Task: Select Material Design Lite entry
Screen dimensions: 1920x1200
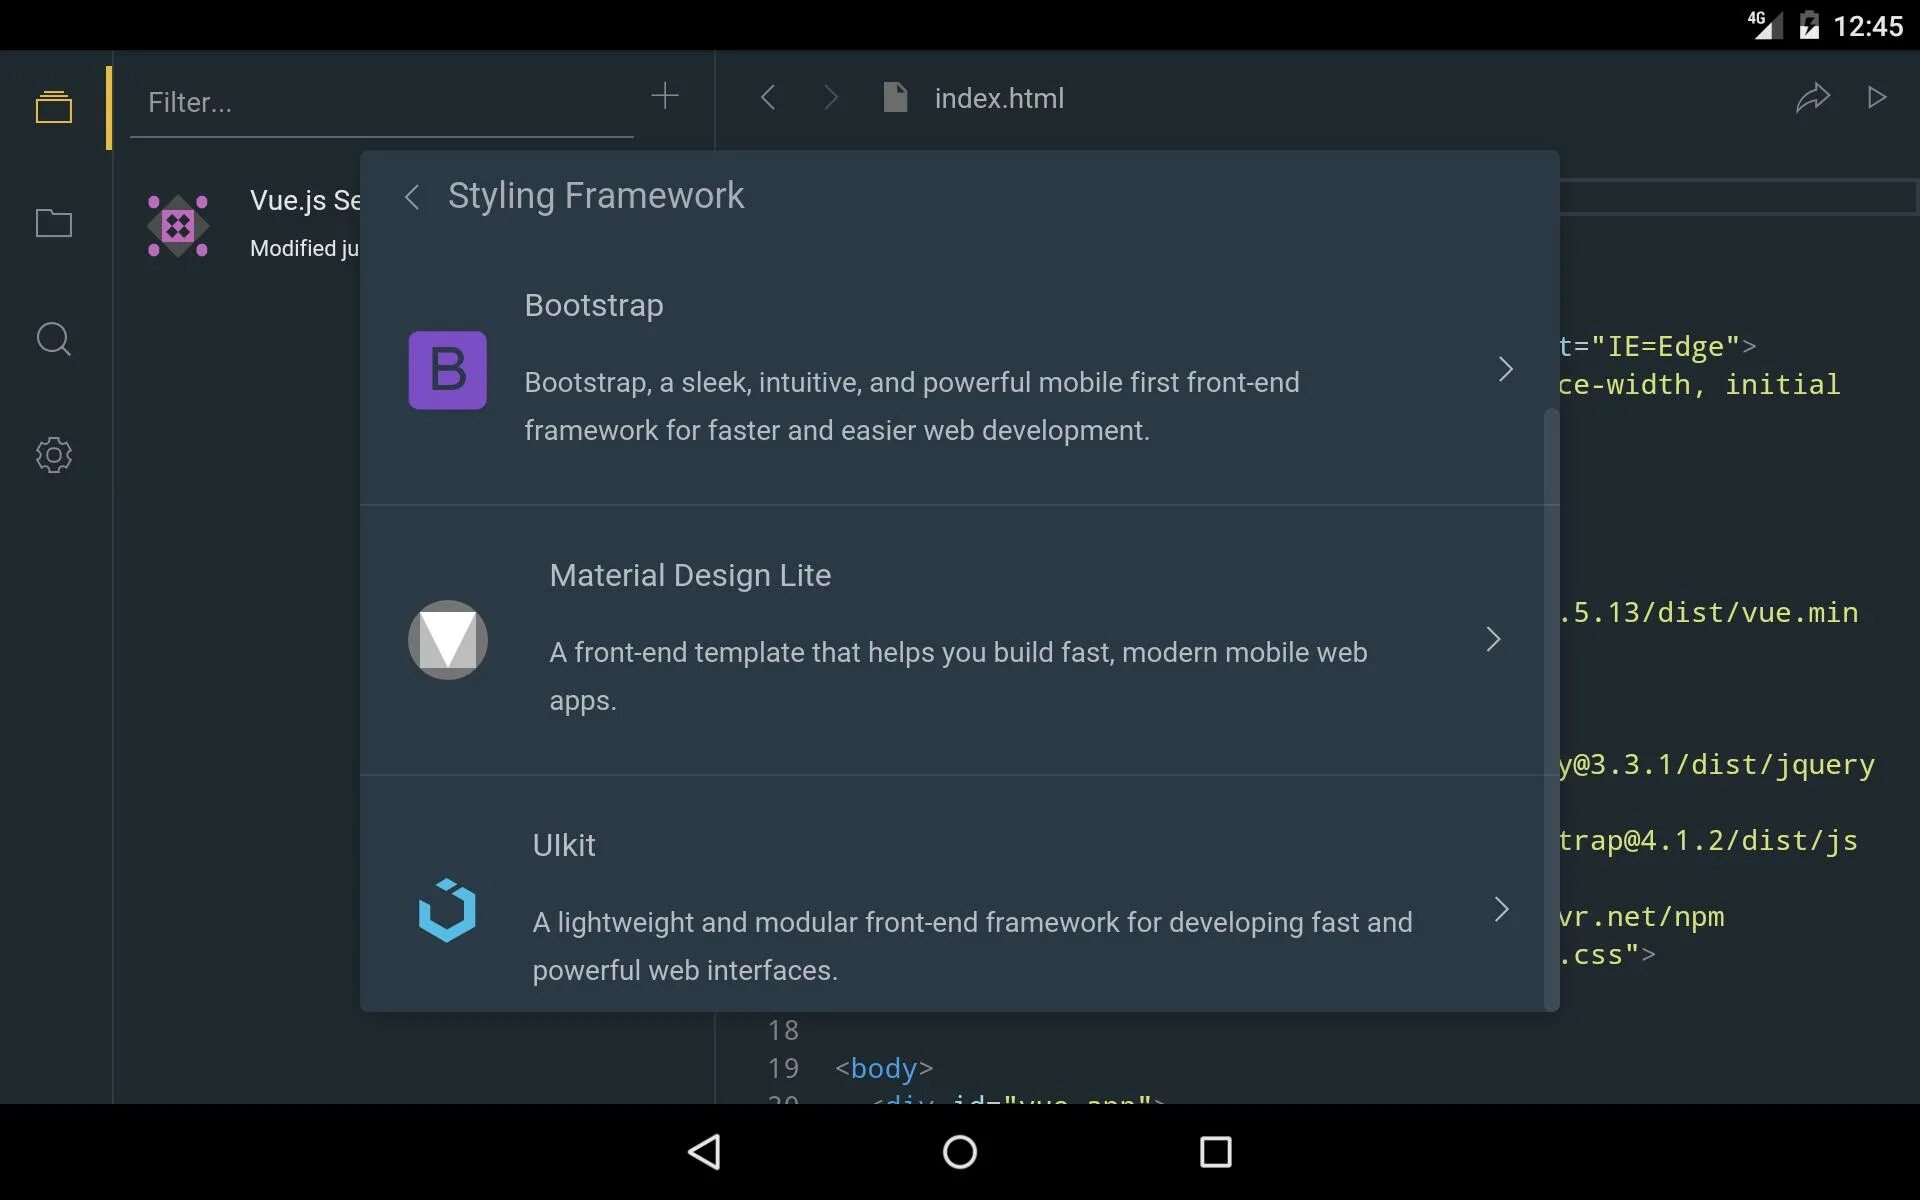Action: [690, 575]
